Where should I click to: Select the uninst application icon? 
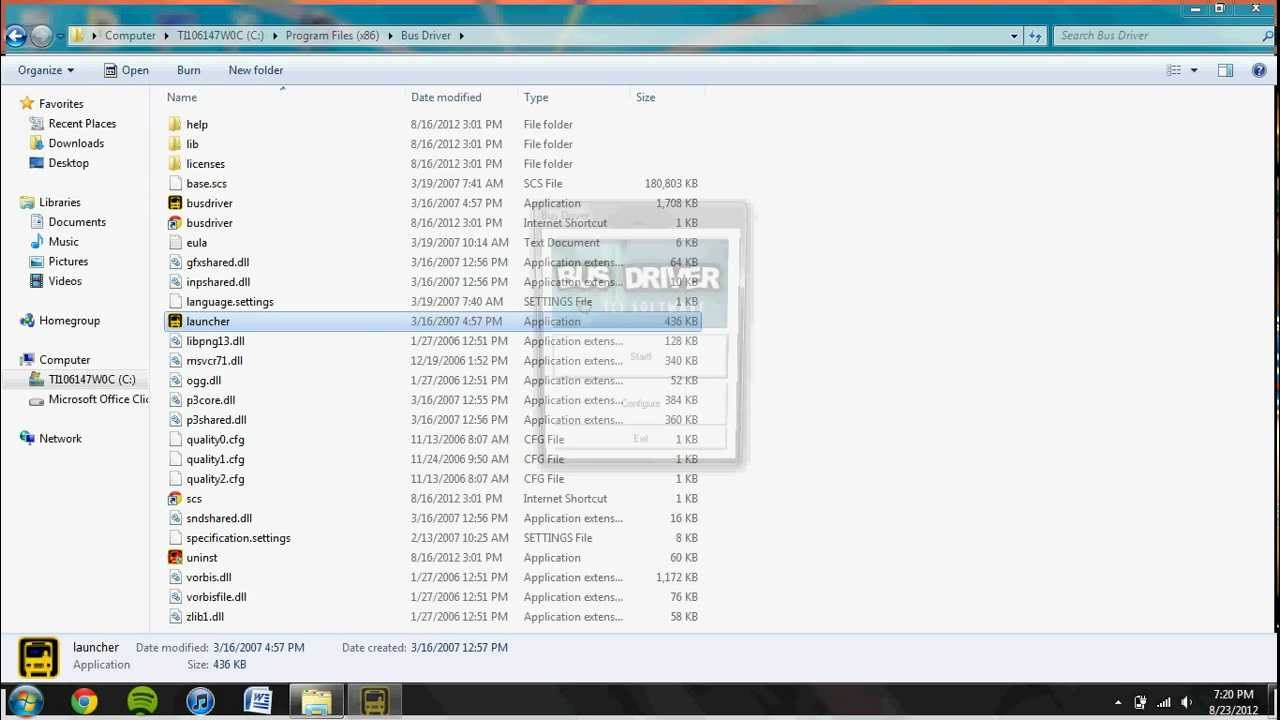coord(175,558)
